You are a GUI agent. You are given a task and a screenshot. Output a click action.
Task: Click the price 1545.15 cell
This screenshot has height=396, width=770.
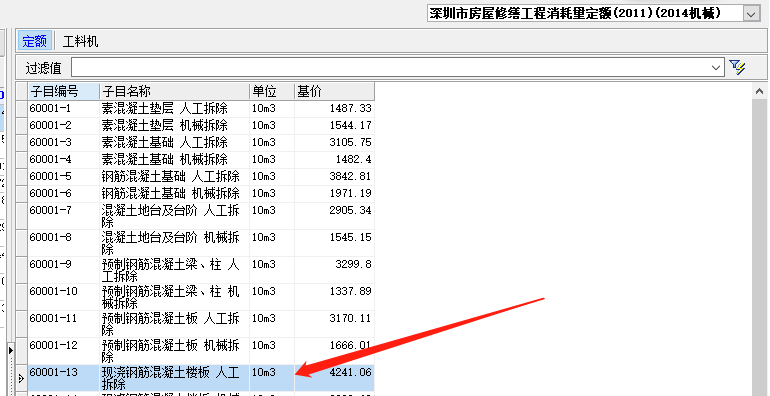pyautogui.click(x=334, y=243)
